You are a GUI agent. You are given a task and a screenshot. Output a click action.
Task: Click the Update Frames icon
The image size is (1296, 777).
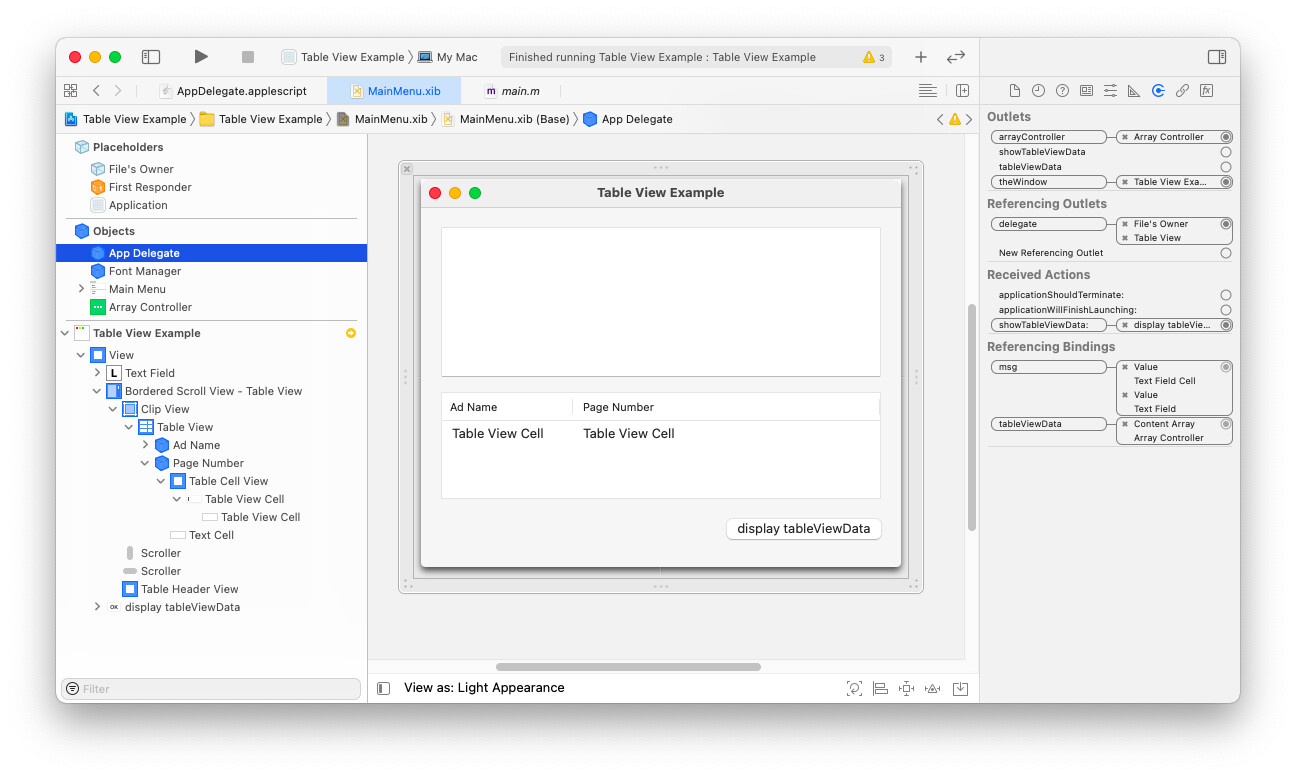(x=854, y=688)
